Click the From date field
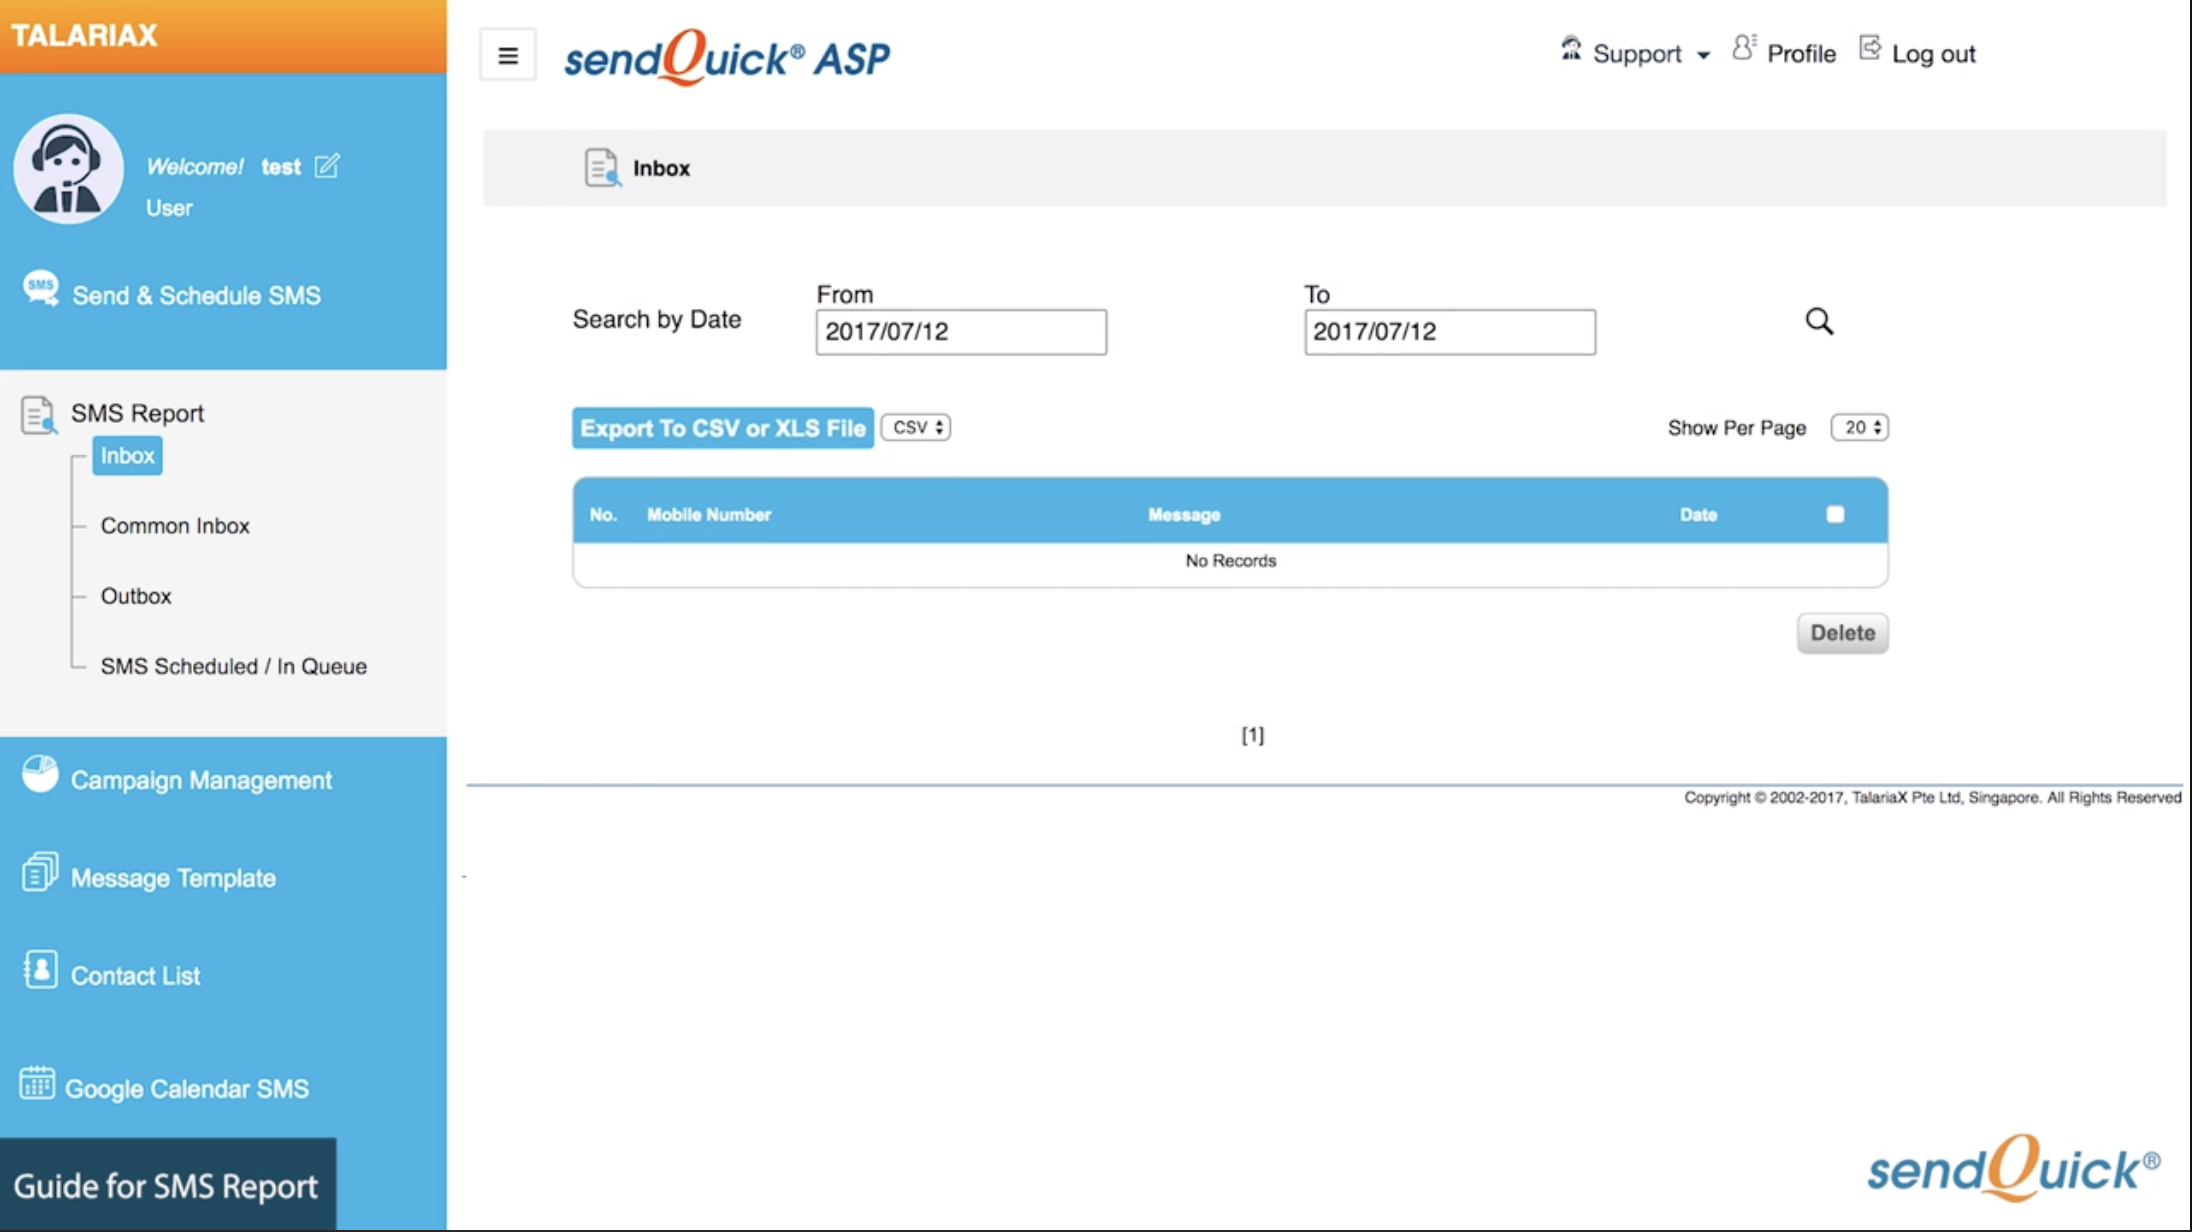Screen dimensions: 2192x1232 [x=961, y=332]
